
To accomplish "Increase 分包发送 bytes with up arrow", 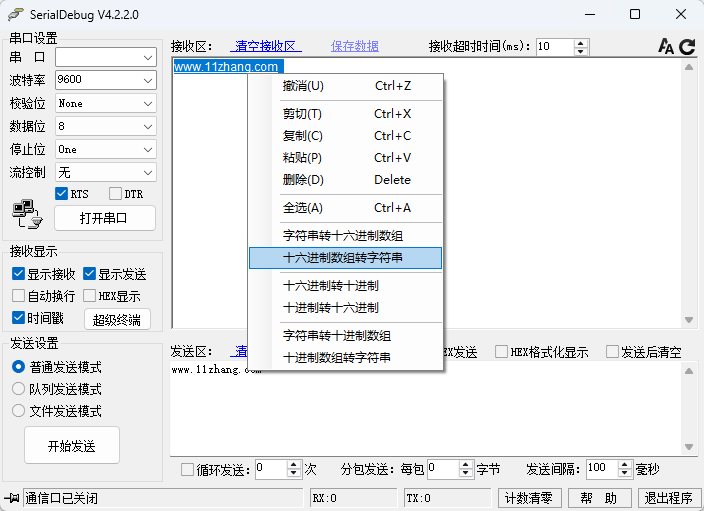I will tap(466, 465).
